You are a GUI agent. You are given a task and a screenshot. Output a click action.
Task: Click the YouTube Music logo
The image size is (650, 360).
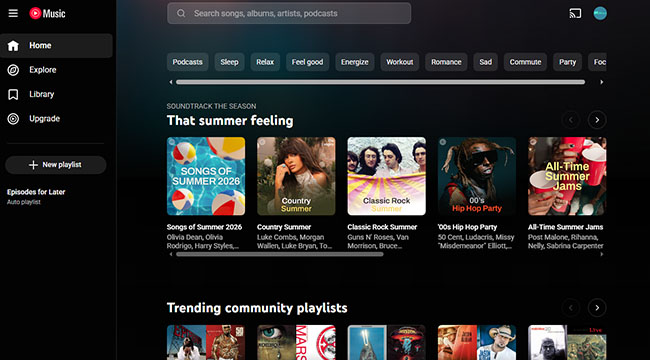(47, 13)
